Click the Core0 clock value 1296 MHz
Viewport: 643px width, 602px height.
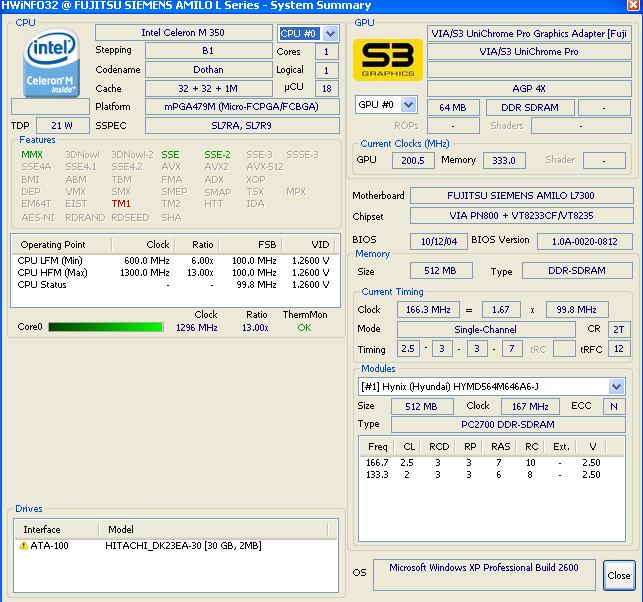(197, 328)
